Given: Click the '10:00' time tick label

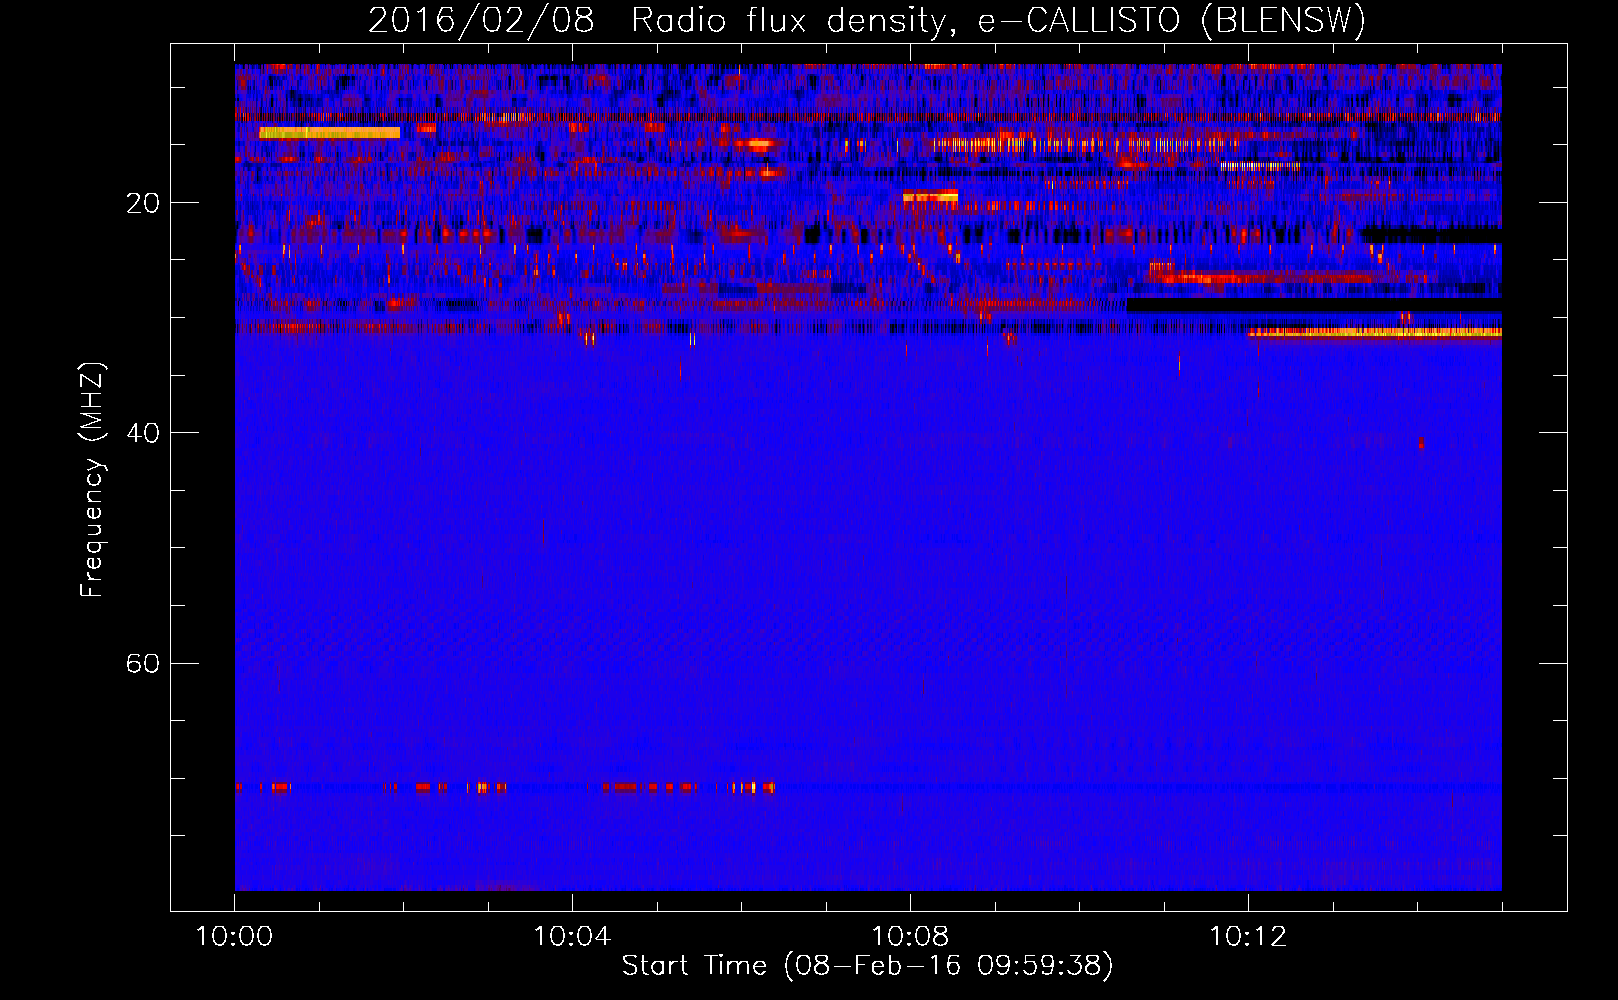Looking at the screenshot, I should (x=234, y=937).
